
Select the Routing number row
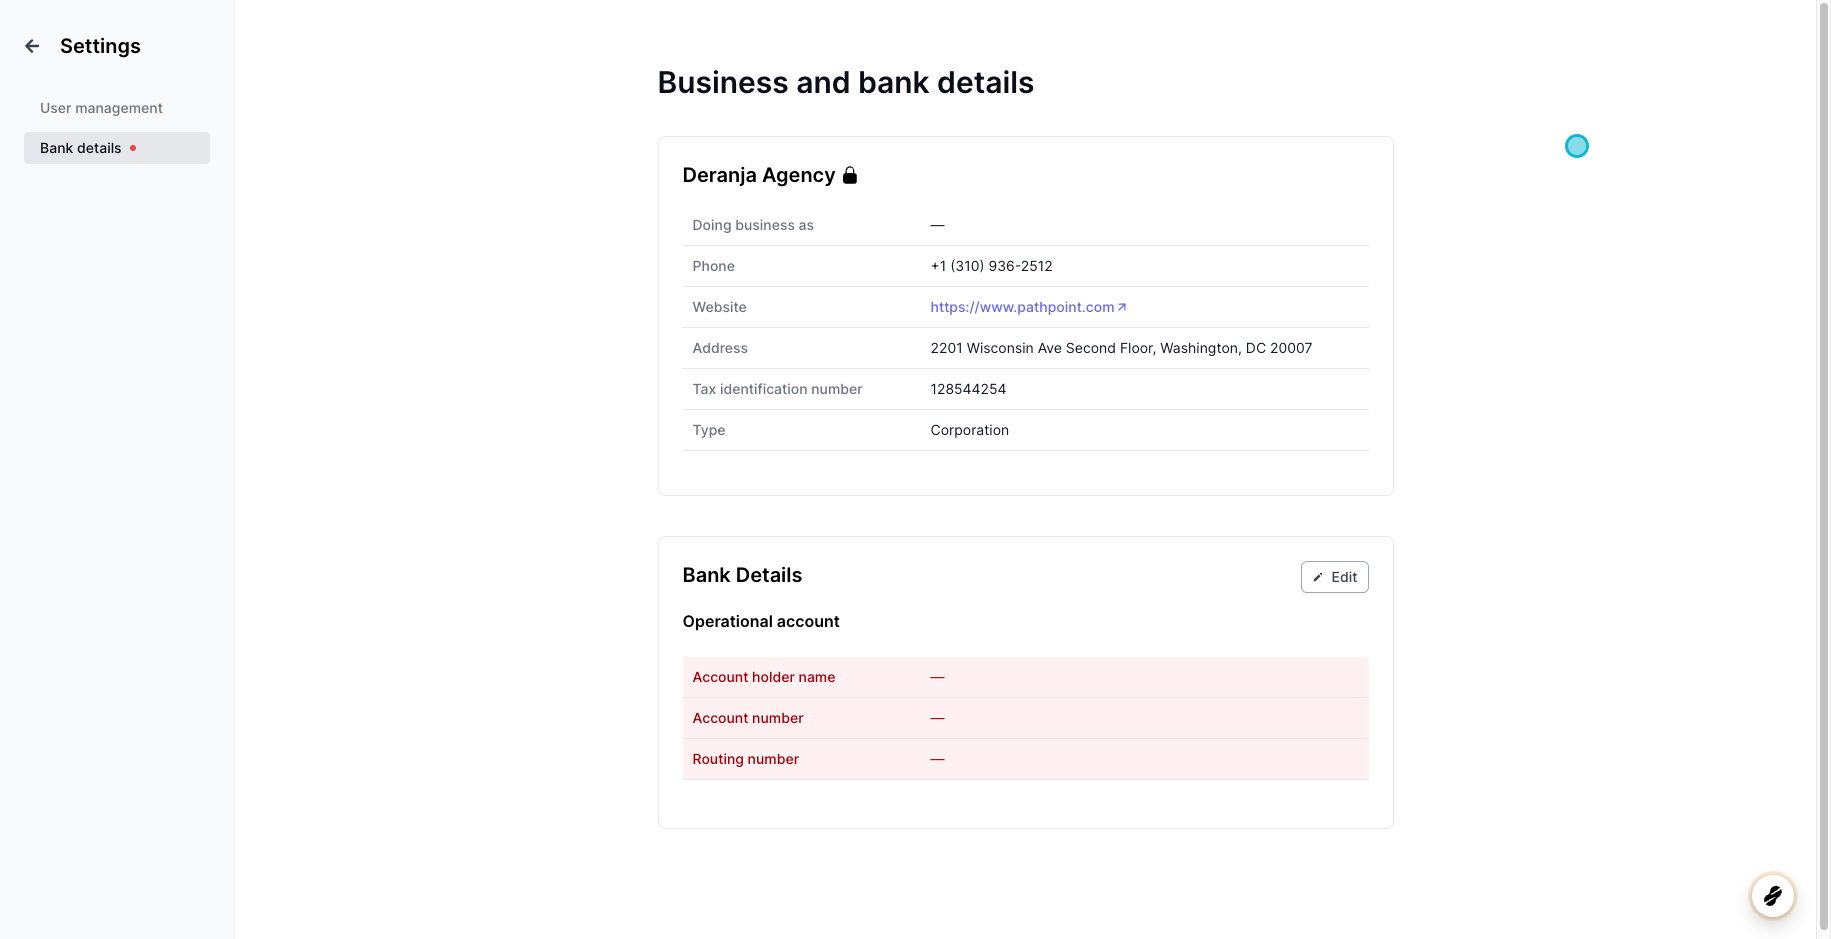(1025, 759)
